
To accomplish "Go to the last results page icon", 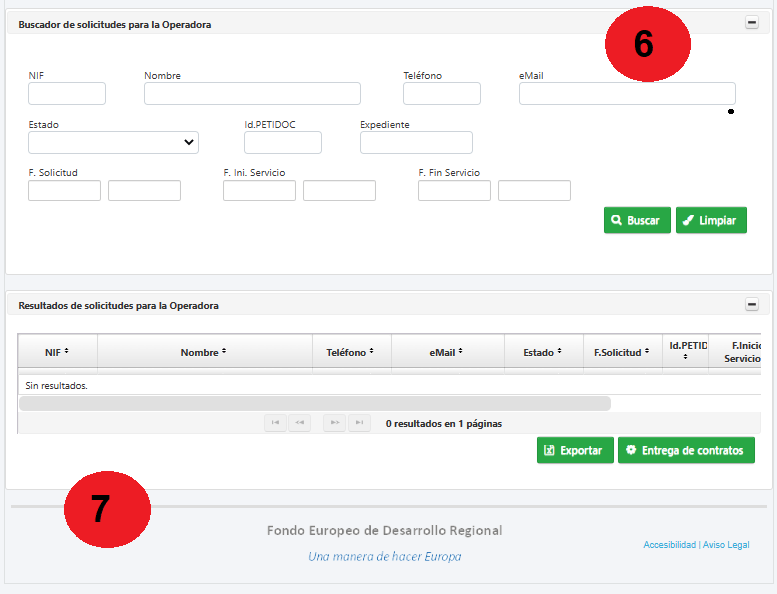I will tap(360, 423).
